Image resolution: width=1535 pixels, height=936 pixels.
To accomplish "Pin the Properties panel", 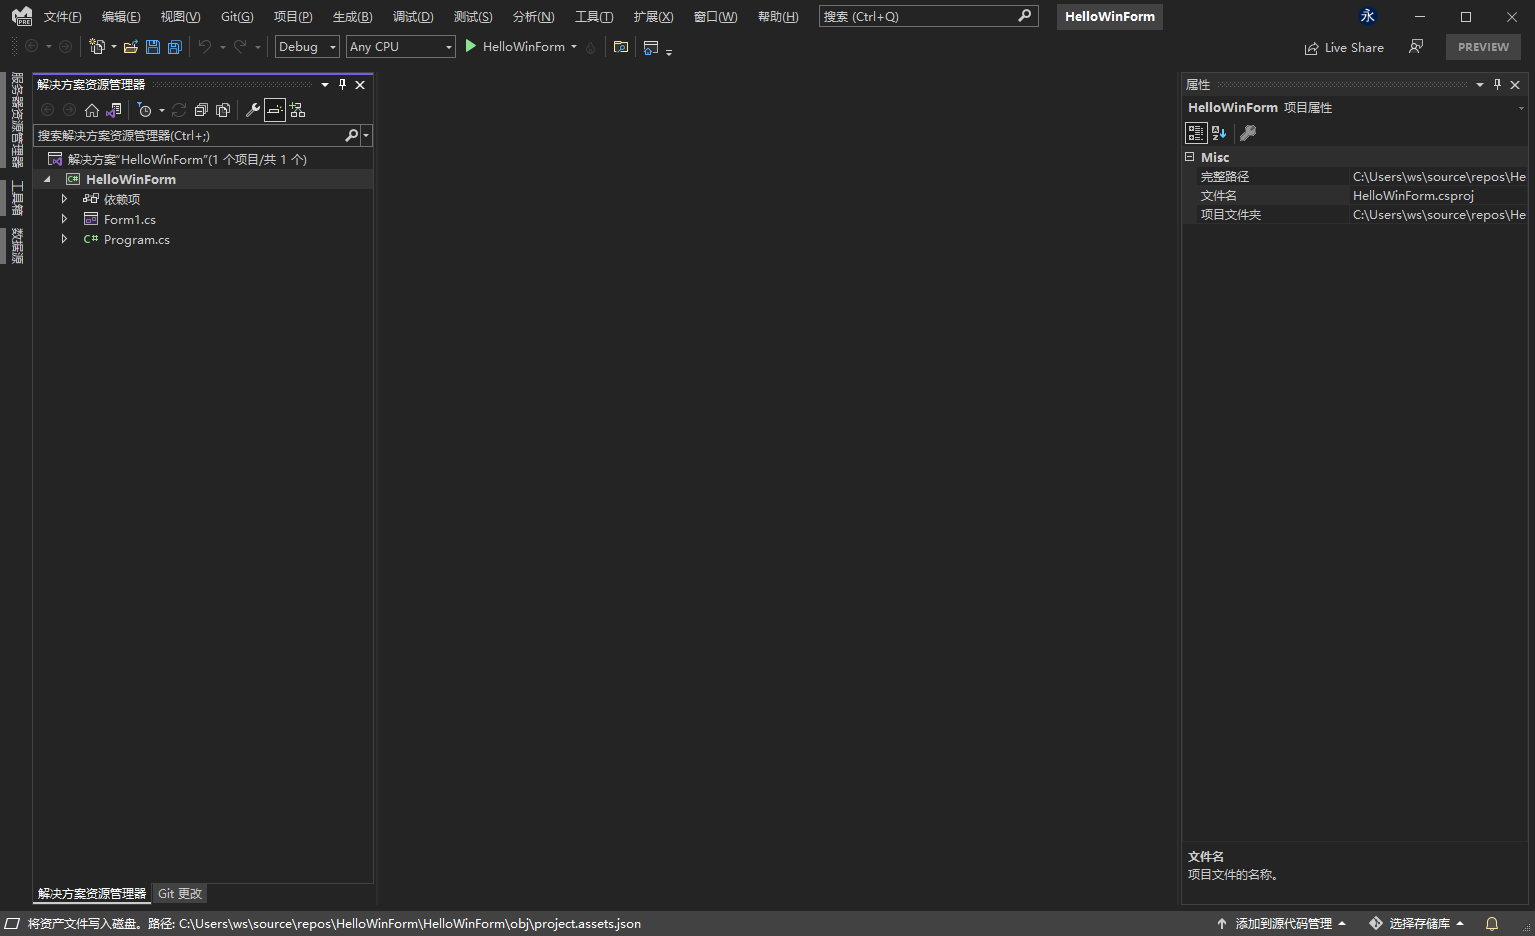I will coord(1497,85).
